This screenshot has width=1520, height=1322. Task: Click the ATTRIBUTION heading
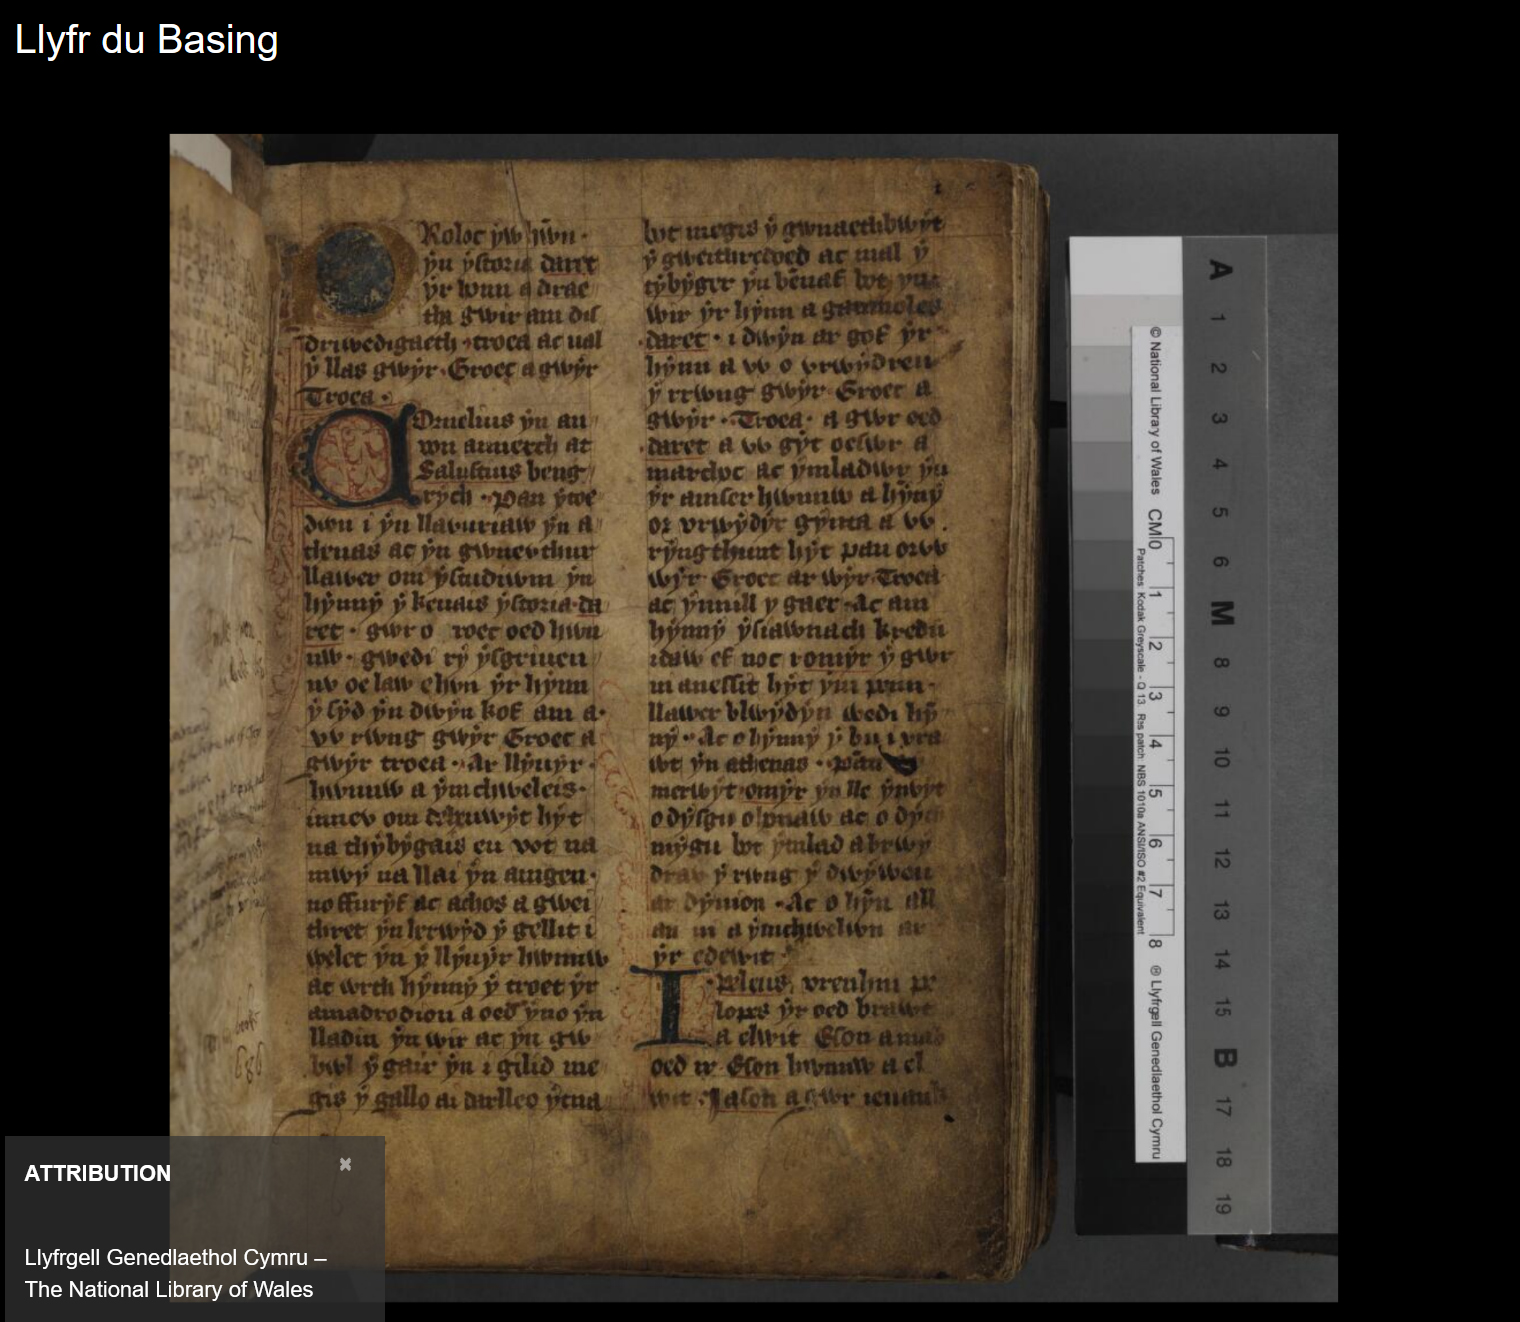(x=97, y=1173)
